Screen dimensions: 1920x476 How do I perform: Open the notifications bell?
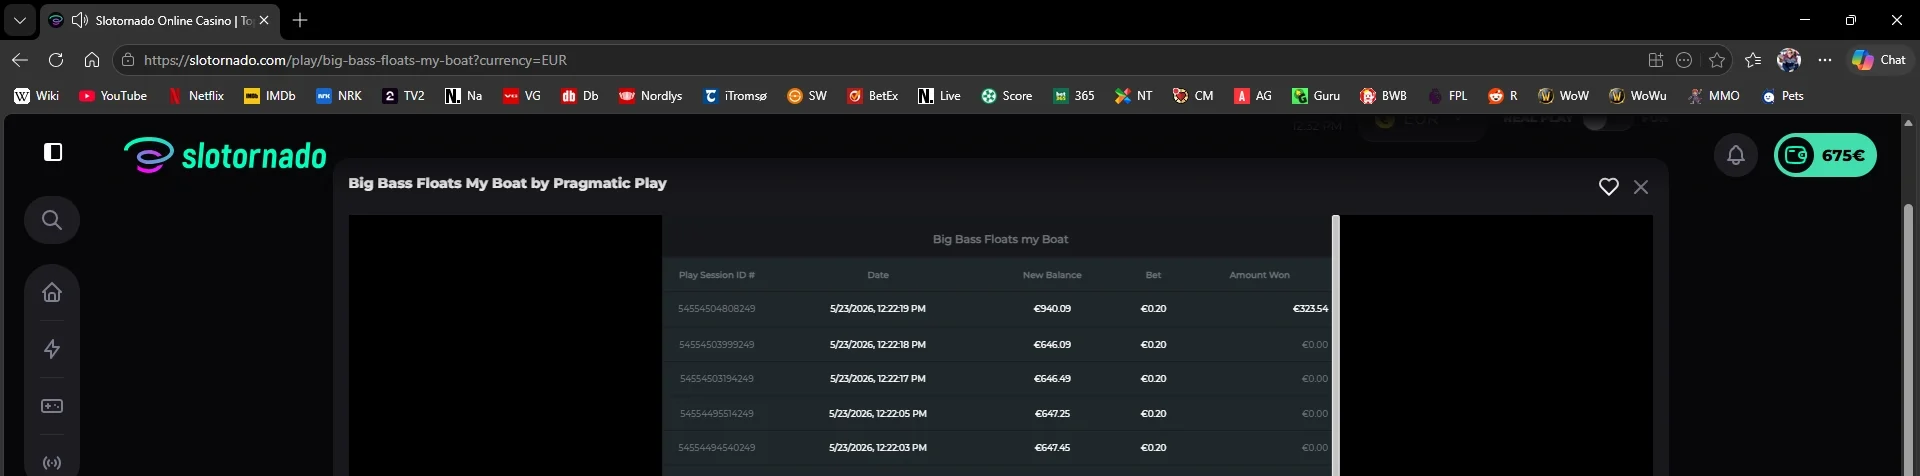click(x=1736, y=155)
